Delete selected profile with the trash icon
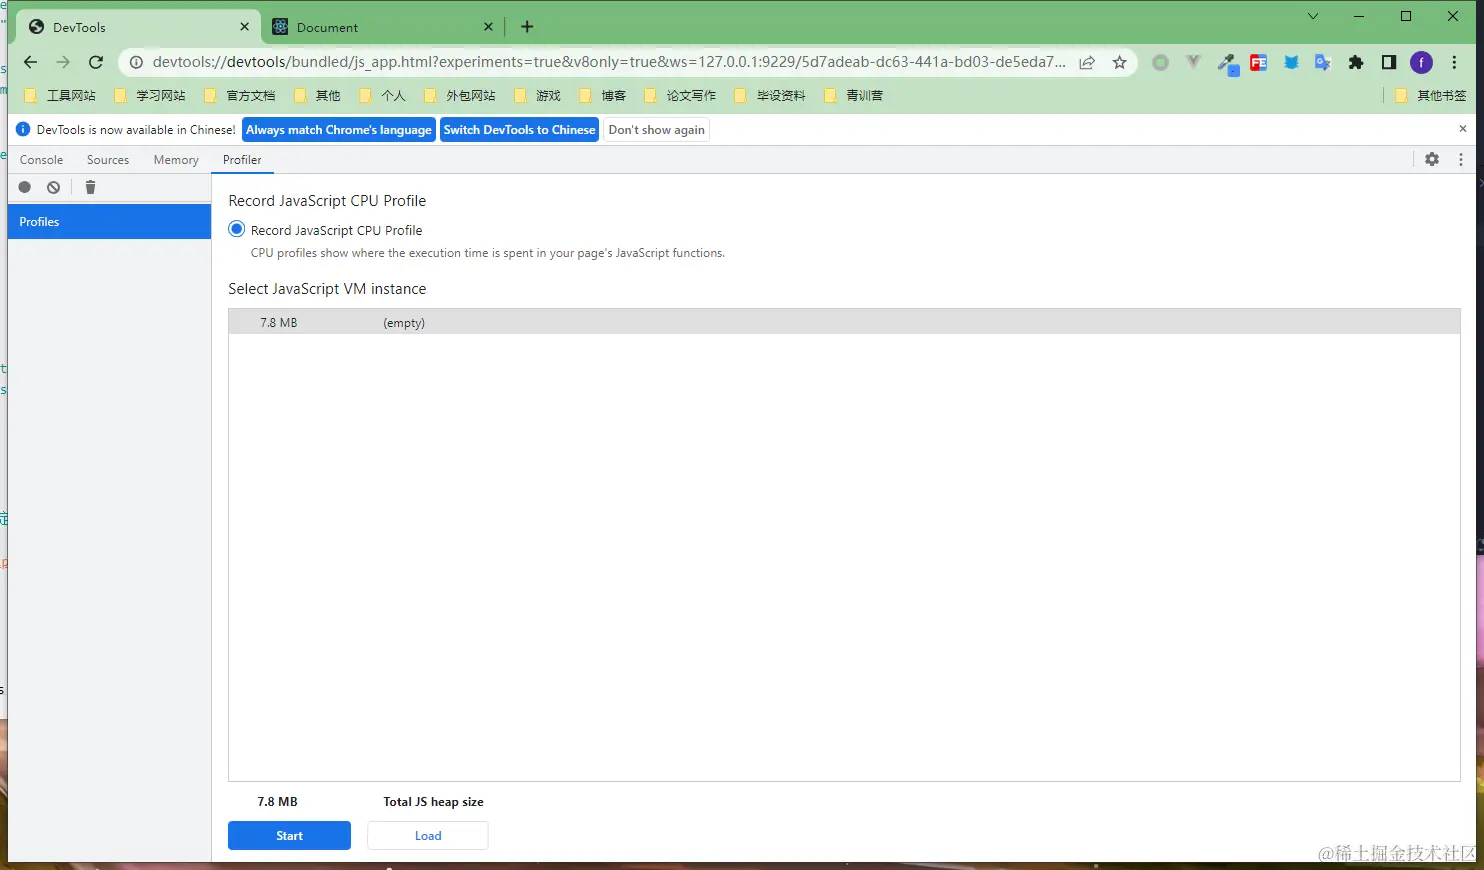The width and height of the screenshot is (1484, 870). [x=90, y=187]
